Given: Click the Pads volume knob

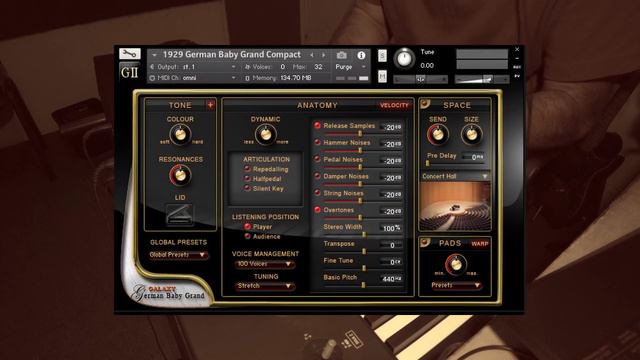Looking at the screenshot, I should tap(456, 264).
